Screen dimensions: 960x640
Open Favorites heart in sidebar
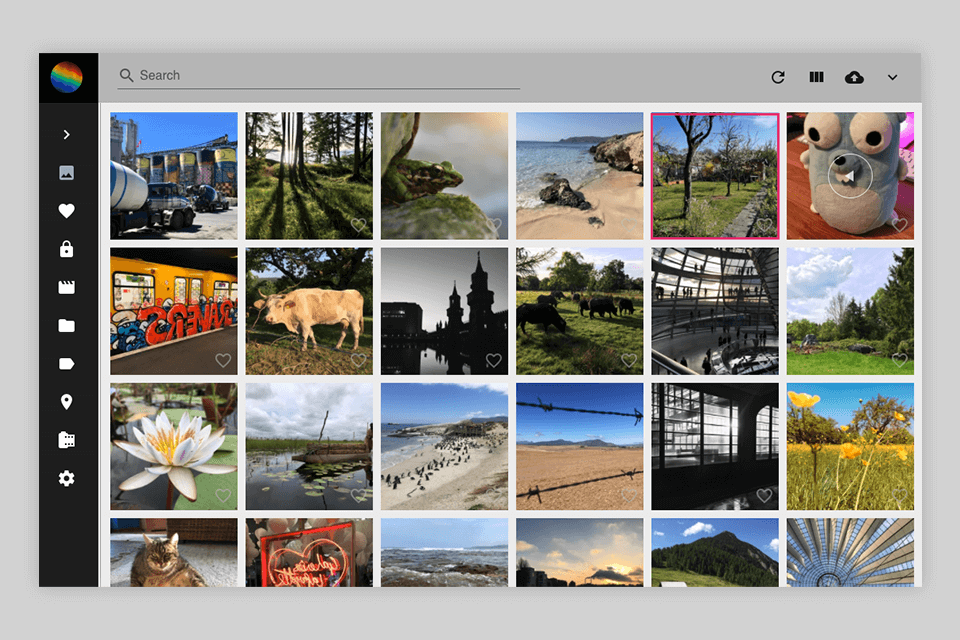tap(67, 211)
